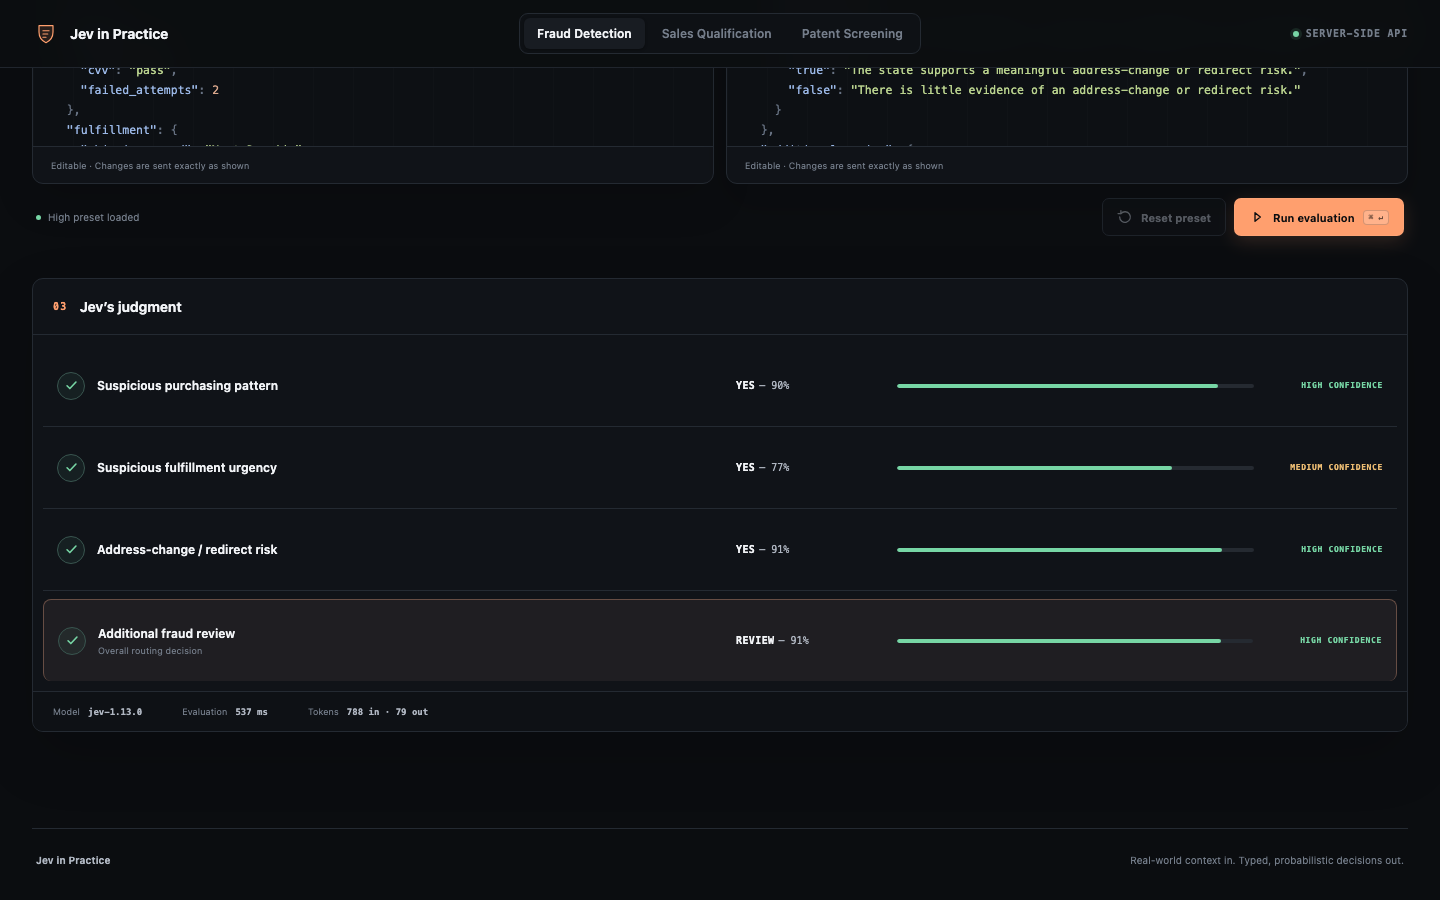Click the footer tagline about probabilistic decisions
The width and height of the screenshot is (1440, 900).
(x=1267, y=860)
